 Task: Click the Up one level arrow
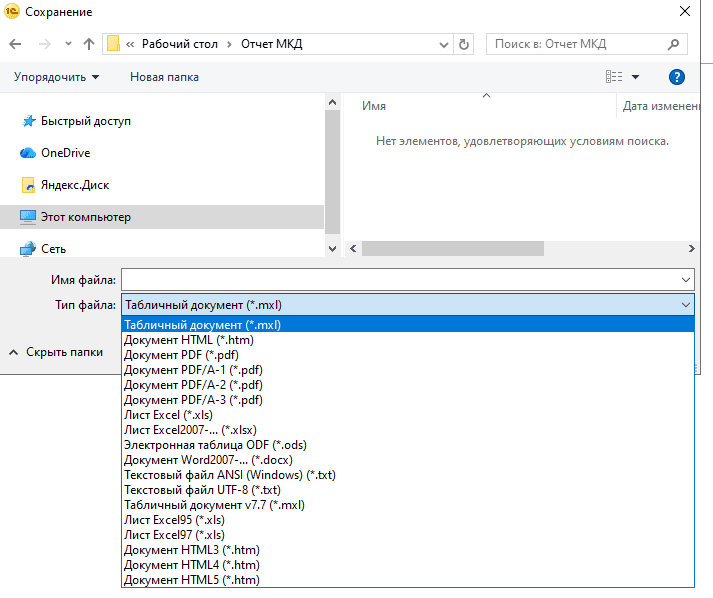pos(89,44)
